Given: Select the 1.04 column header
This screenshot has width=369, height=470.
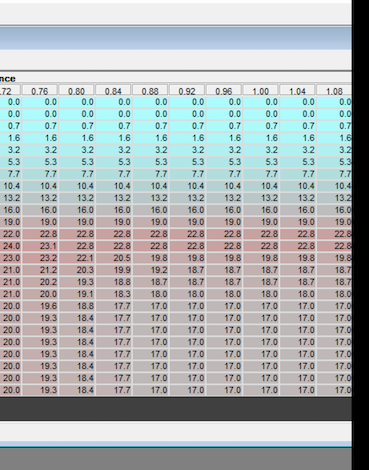Looking at the screenshot, I should 298,90.
